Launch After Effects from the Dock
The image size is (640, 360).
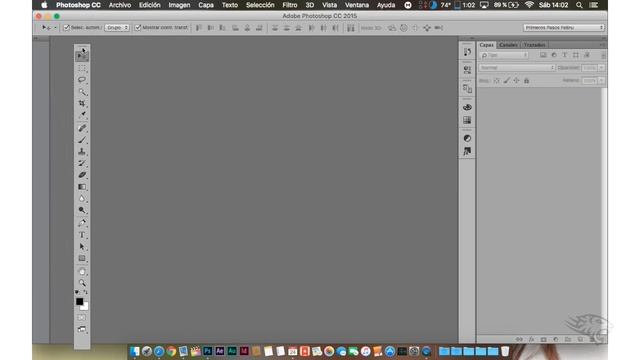[220, 351]
